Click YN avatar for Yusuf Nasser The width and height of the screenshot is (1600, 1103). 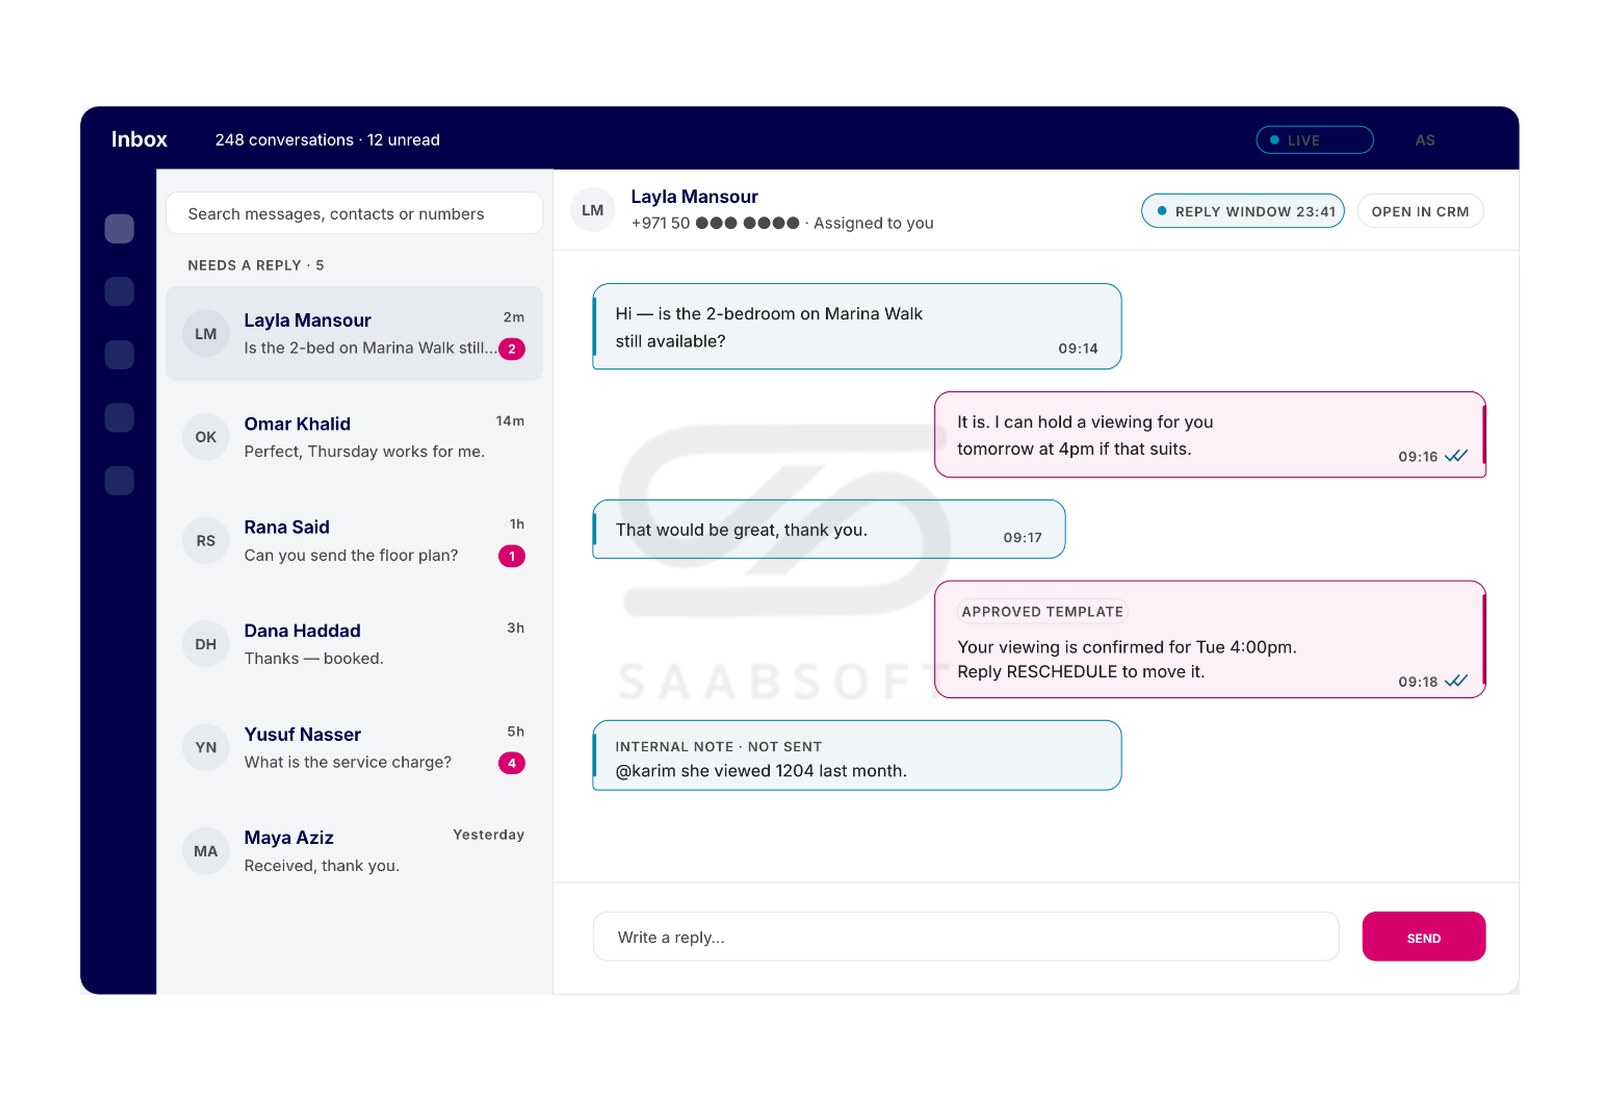point(206,748)
